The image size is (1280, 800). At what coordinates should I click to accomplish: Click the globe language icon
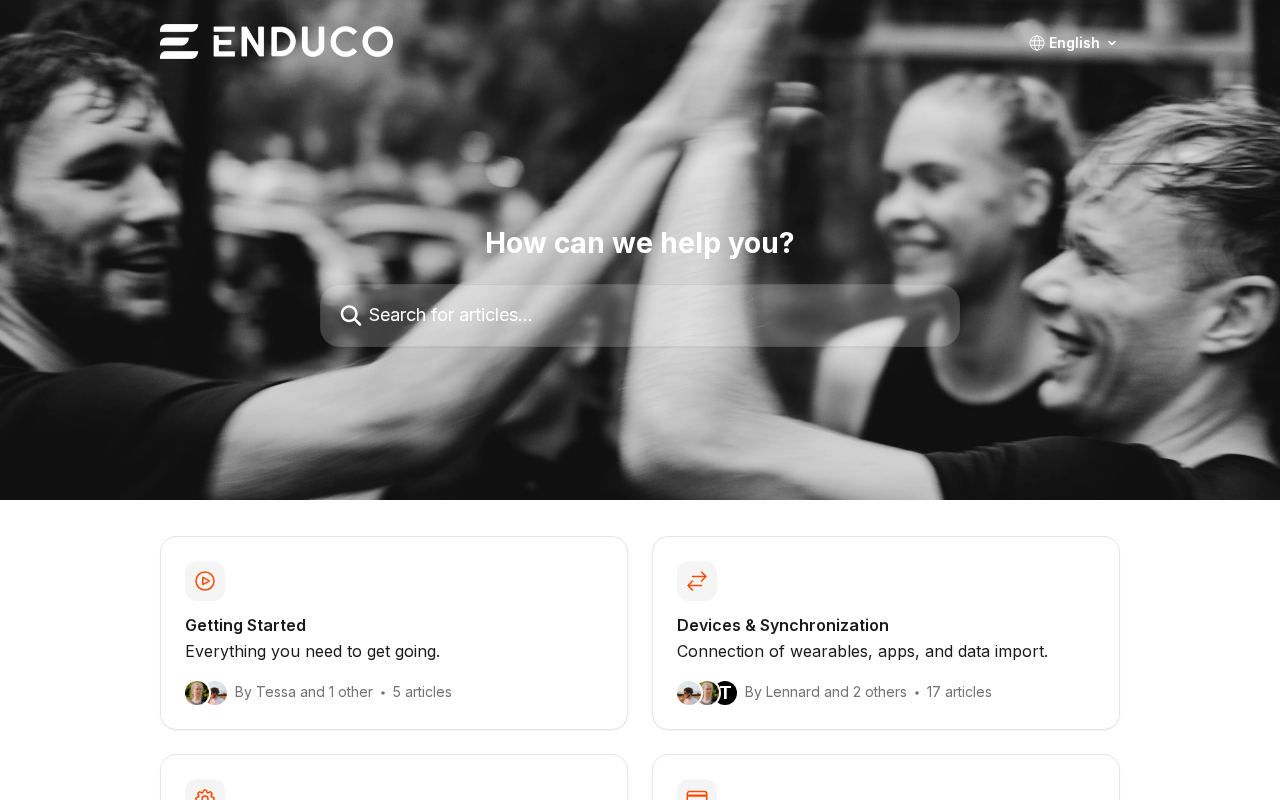1037,43
